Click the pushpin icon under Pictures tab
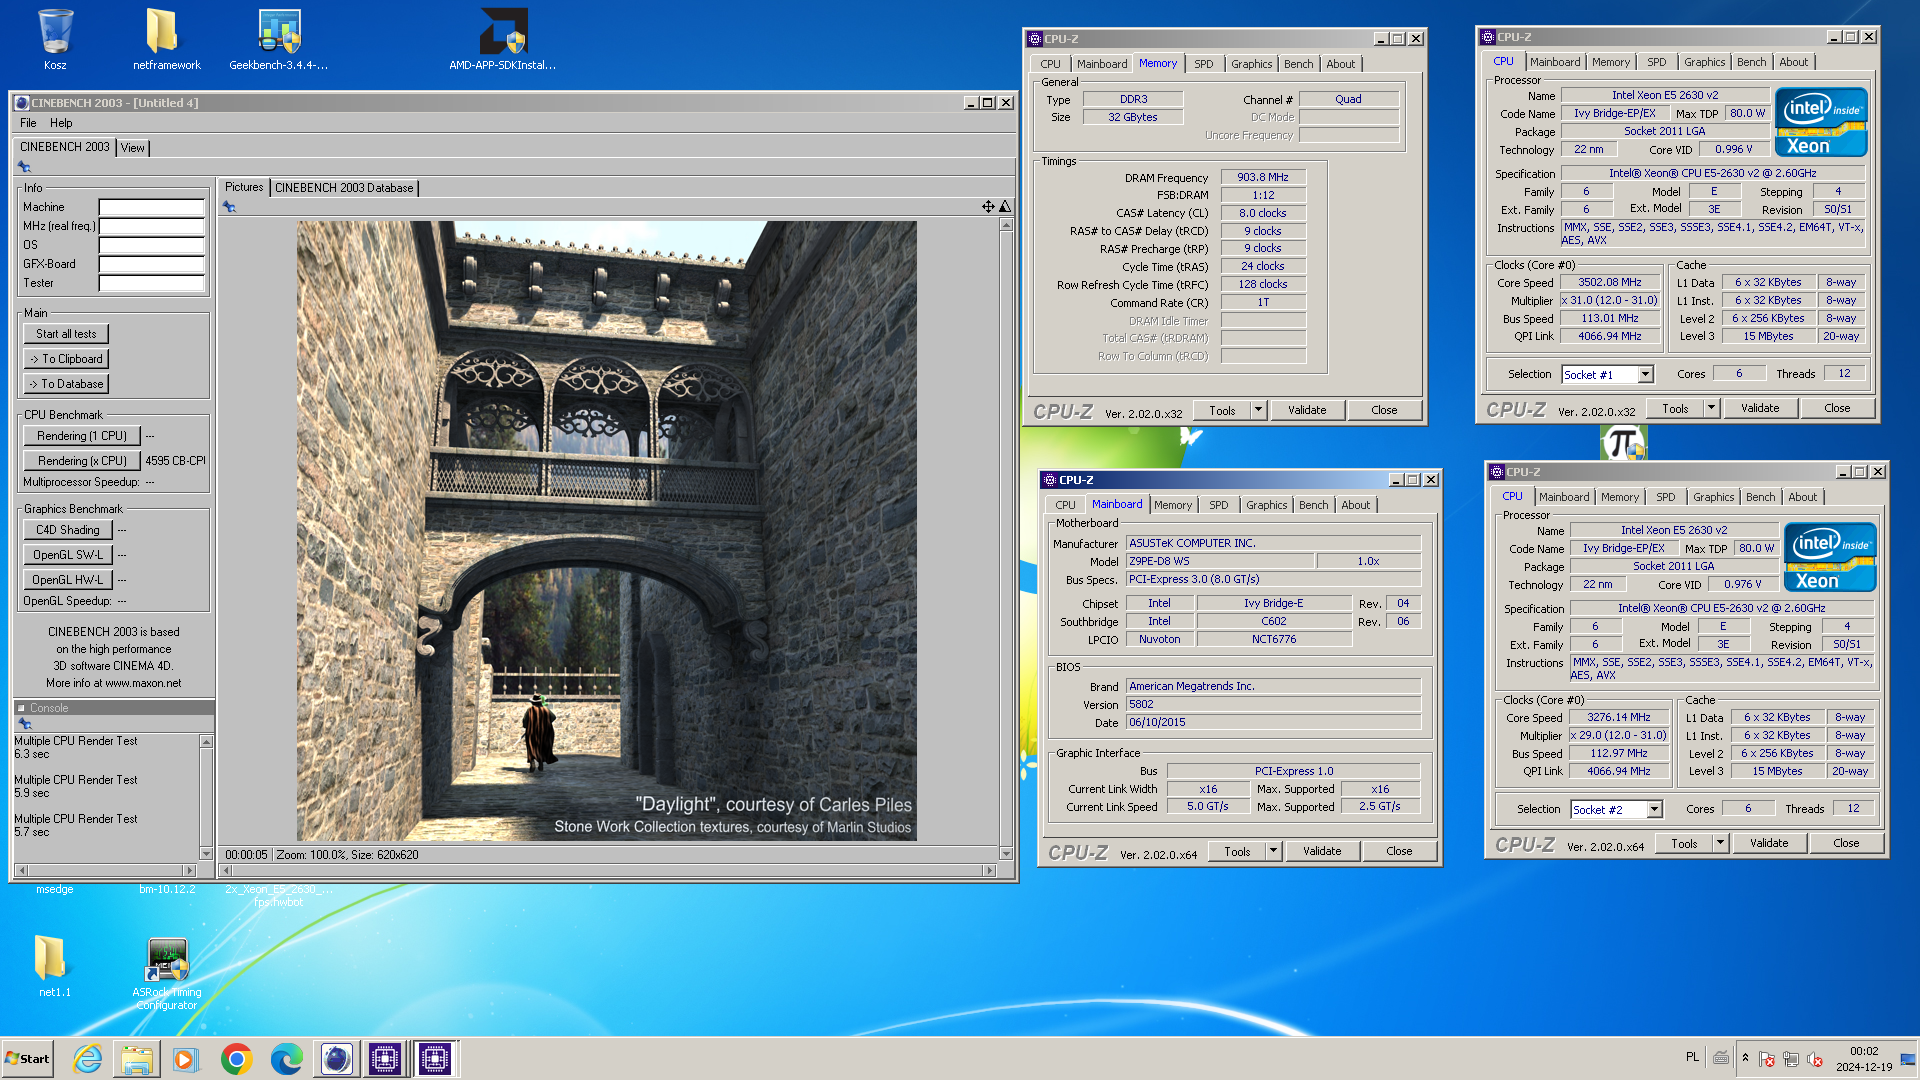Image resolution: width=1920 pixels, height=1080 pixels. pyautogui.click(x=229, y=207)
